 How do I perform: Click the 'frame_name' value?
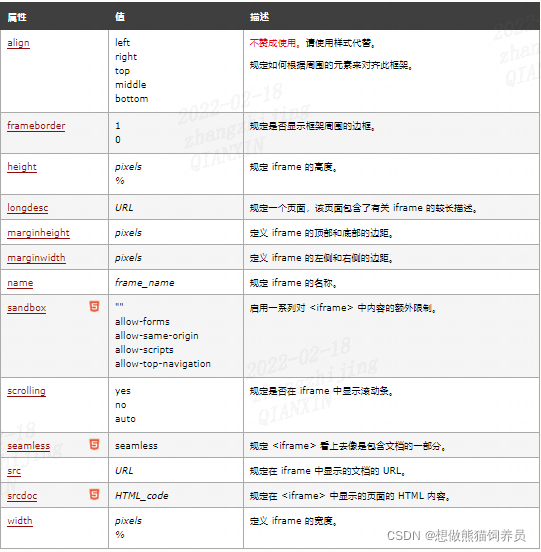[x=145, y=283]
